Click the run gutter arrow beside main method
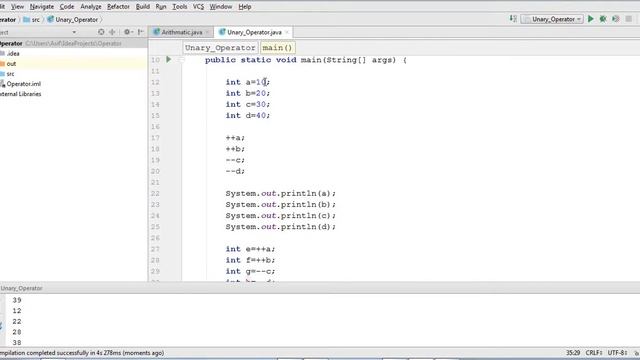This screenshot has height=360, width=640. (169, 60)
